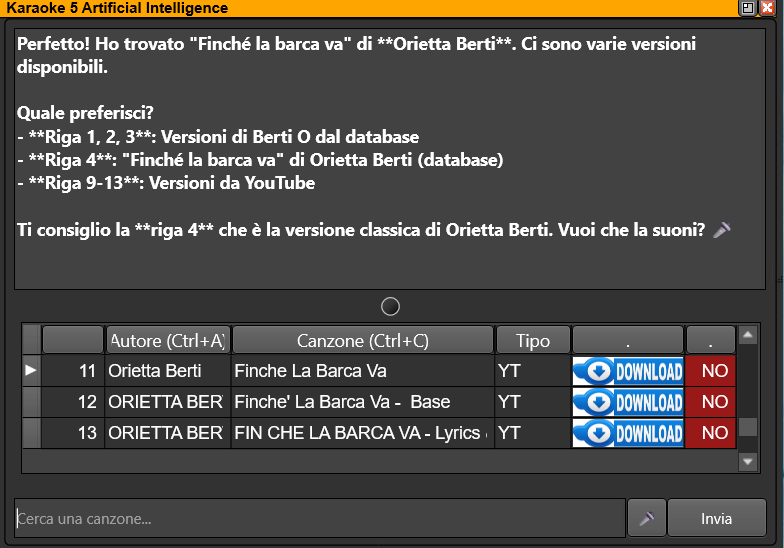This screenshot has height=548, width=784.
Task: Click YT type cell in row 11
Action: point(532,371)
